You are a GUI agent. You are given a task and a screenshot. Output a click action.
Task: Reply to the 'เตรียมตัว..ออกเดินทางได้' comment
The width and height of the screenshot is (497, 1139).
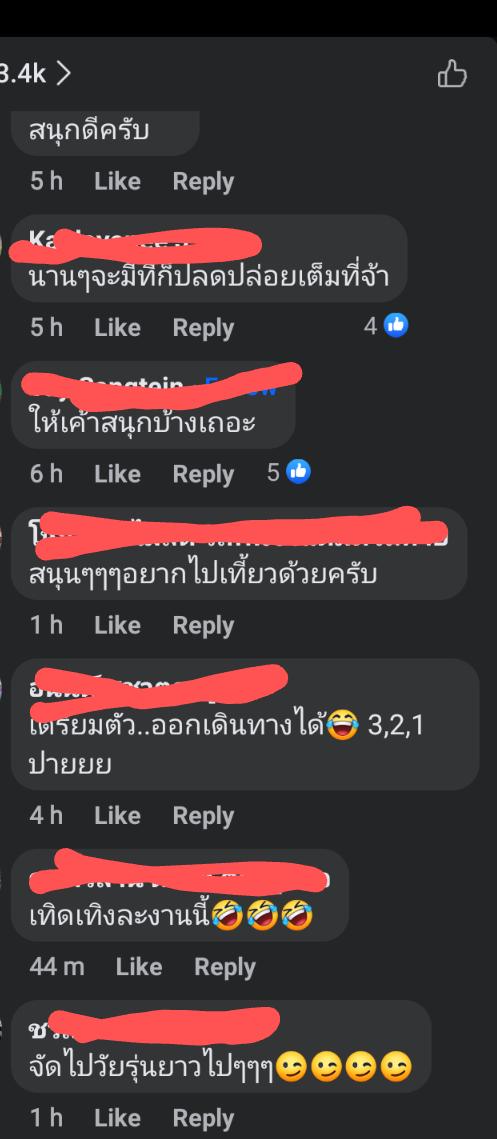[203, 816]
